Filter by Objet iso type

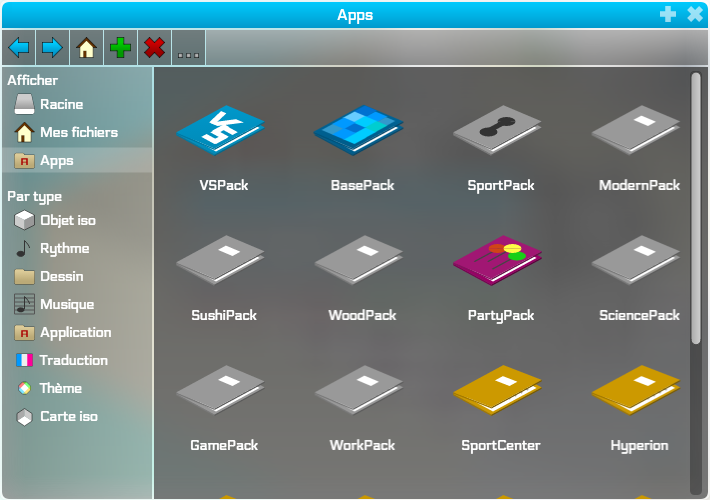coord(77,221)
